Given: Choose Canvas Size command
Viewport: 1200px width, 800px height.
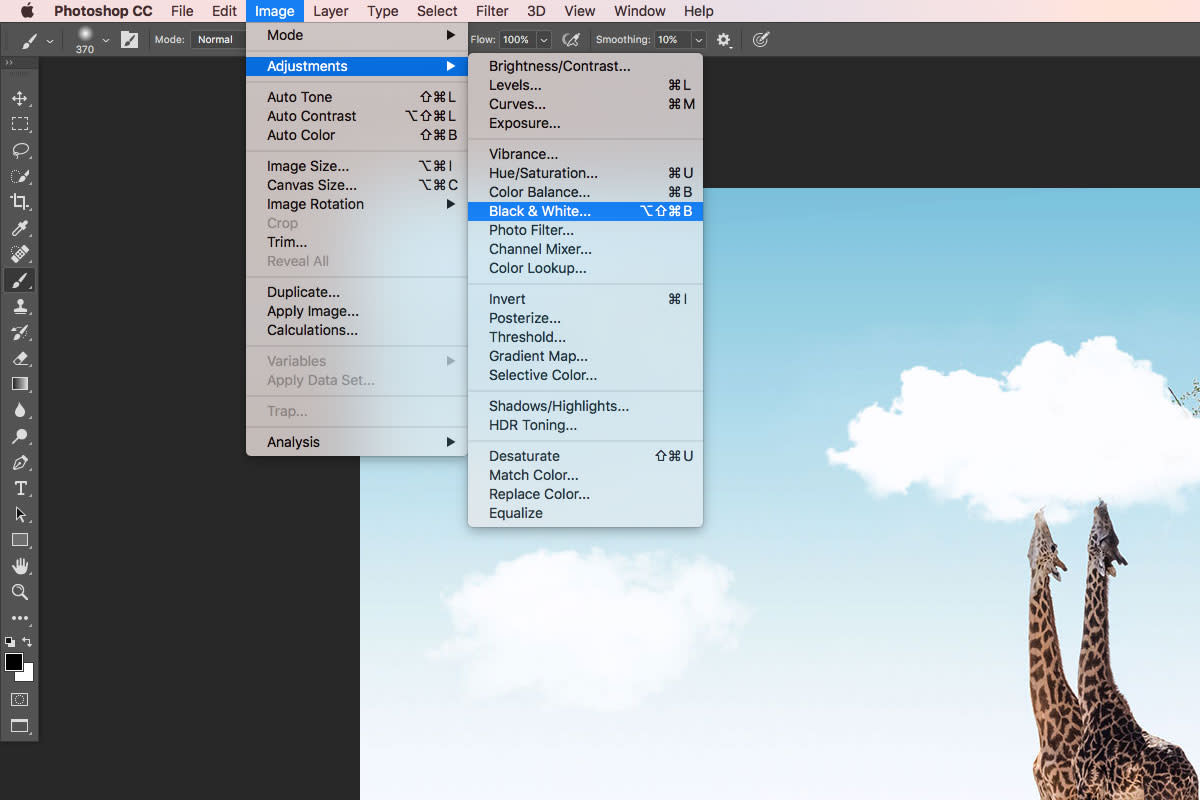Looking at the screenshot, I should coord(356,185).
